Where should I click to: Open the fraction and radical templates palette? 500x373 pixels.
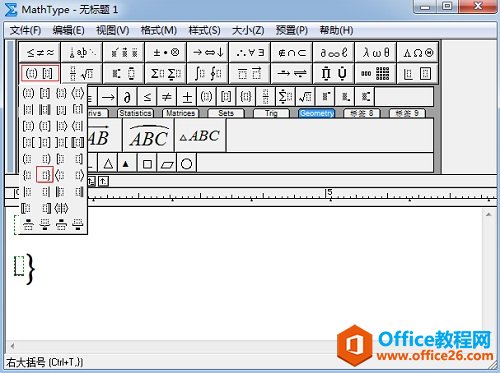pos(82,73)
